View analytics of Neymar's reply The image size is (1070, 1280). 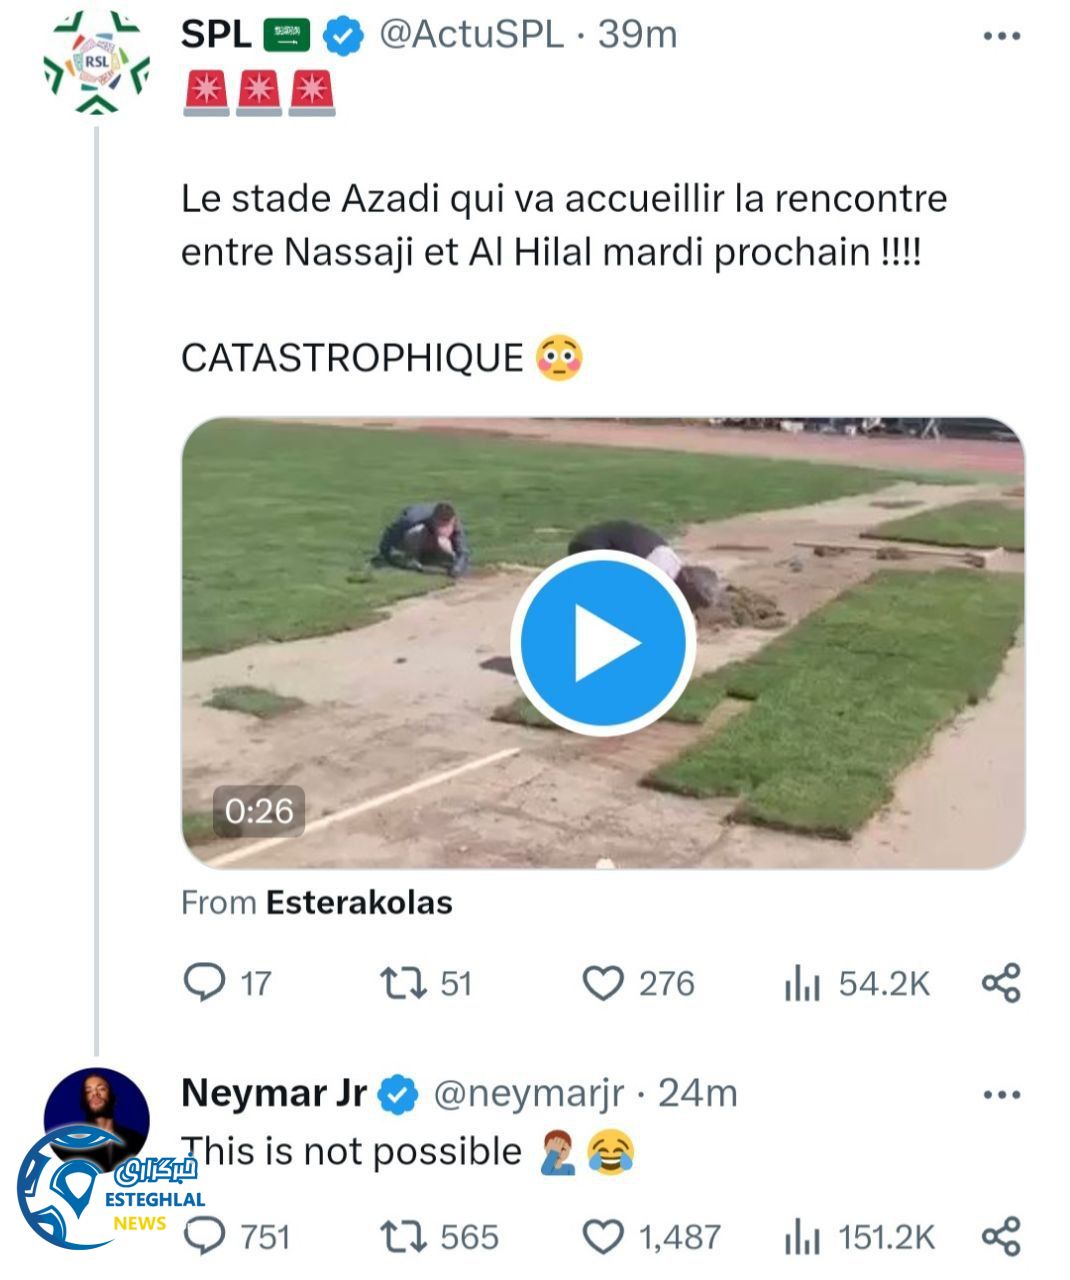pos(802,1238)
